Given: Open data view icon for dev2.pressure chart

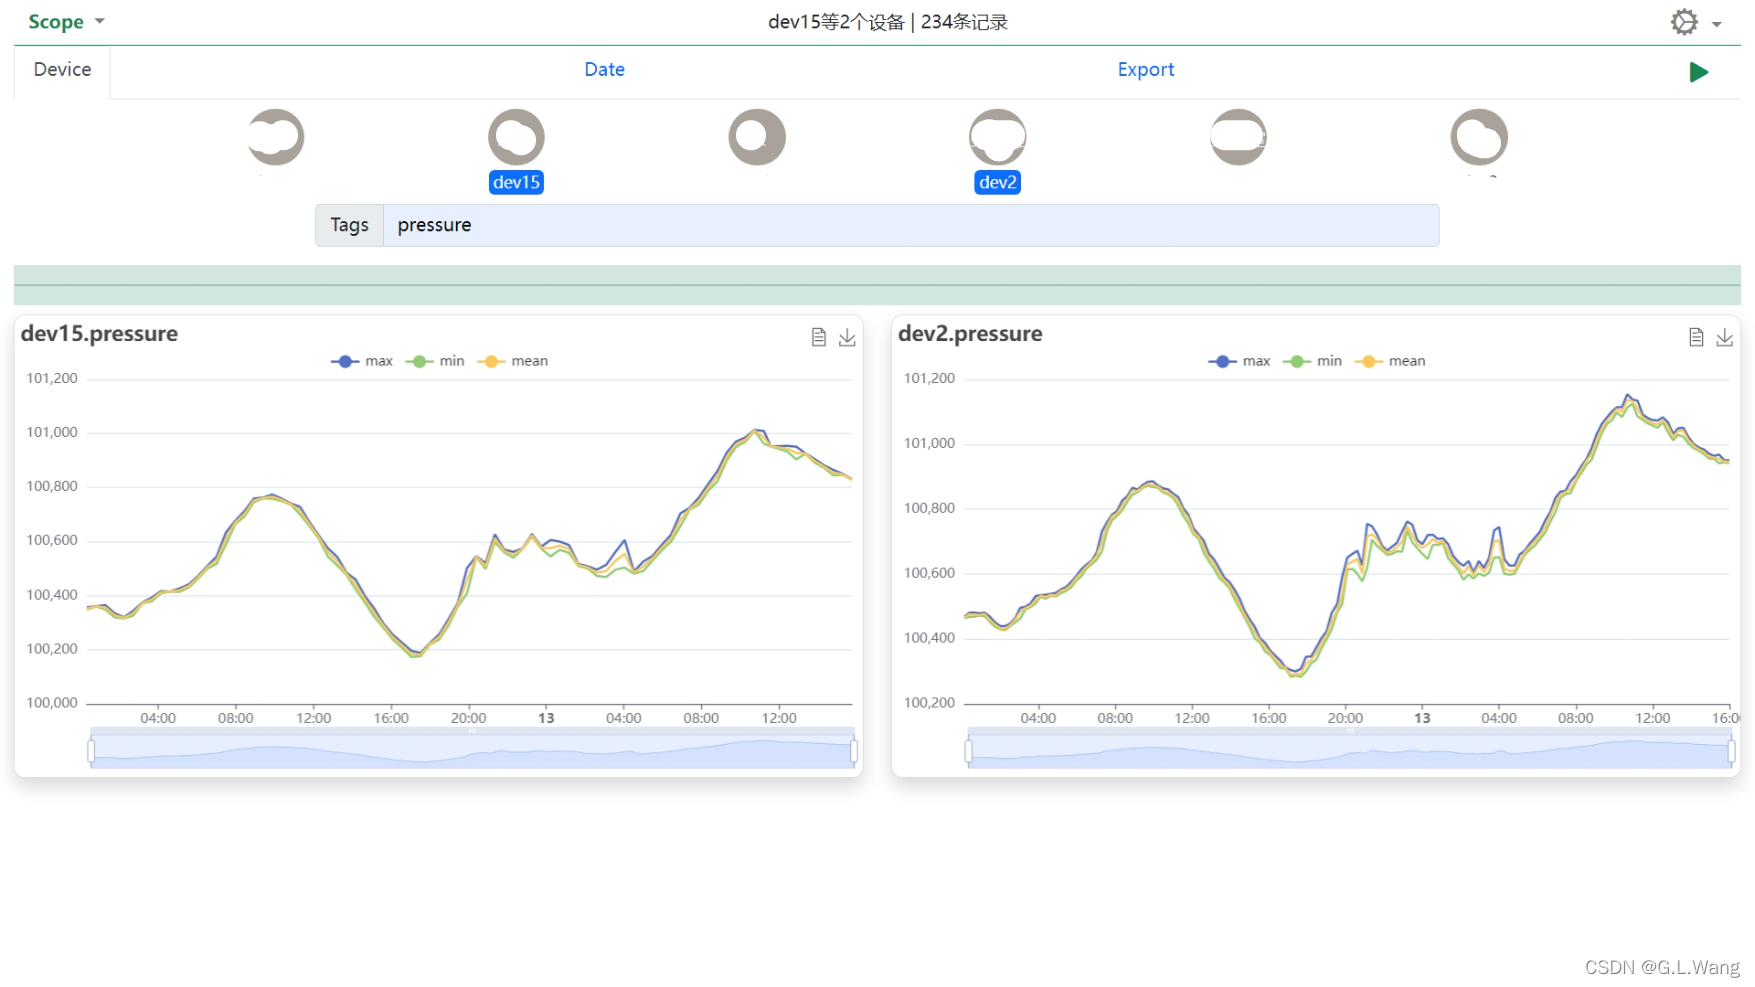Looking at the screenshot, I should point(1696,337).
